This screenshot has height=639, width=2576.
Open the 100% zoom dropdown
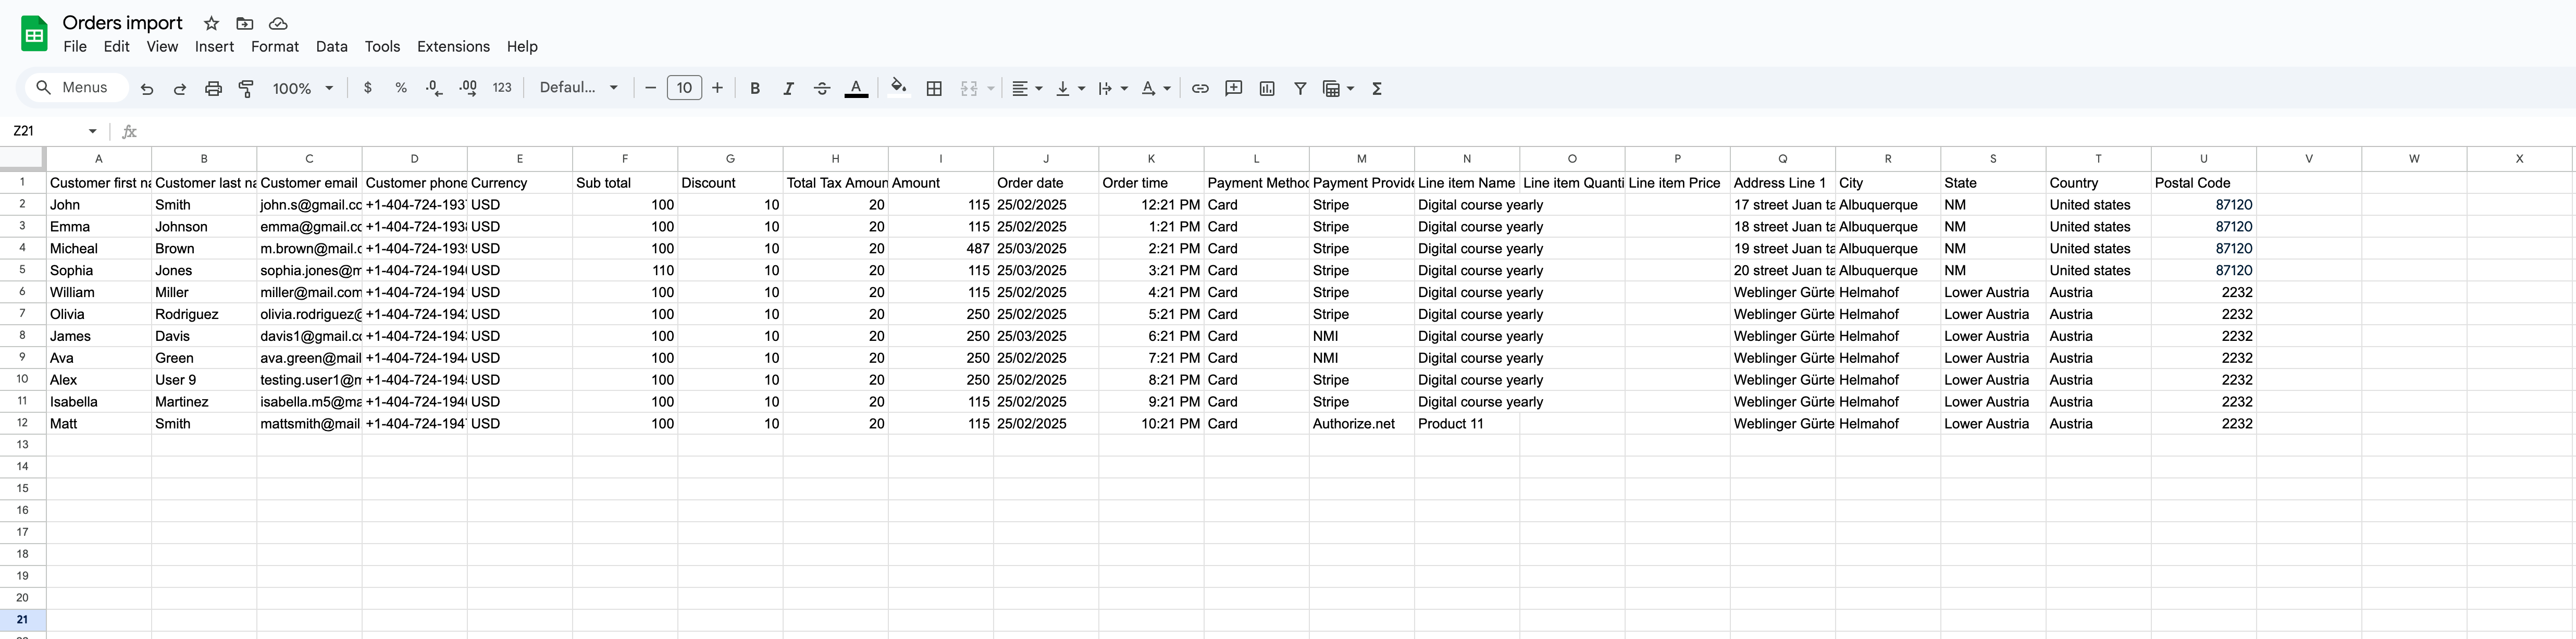click(x=302, y=88)
